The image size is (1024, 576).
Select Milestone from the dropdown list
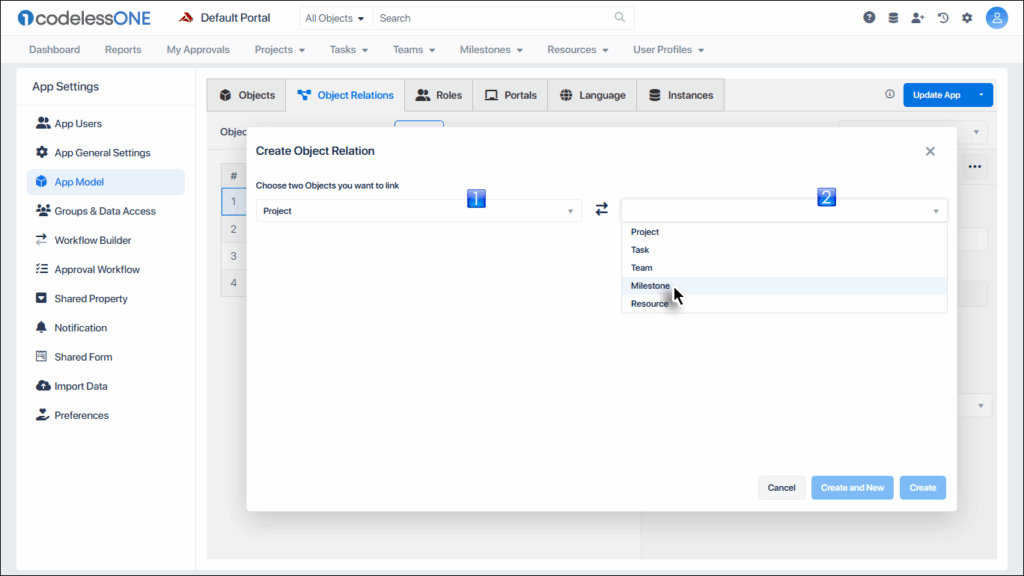point(650,286)
